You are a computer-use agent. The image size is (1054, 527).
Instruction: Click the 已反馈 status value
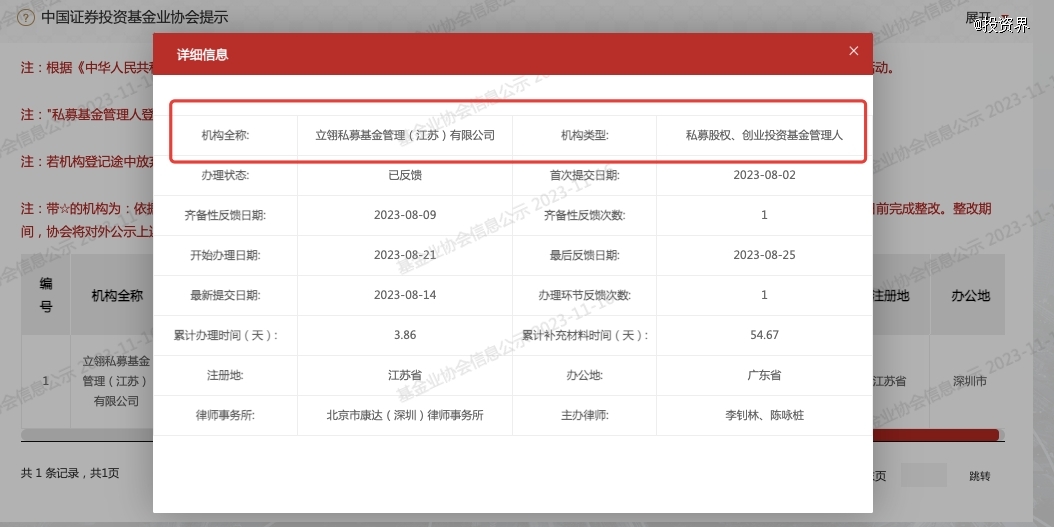pyautogui.click(x=405, y=175)
